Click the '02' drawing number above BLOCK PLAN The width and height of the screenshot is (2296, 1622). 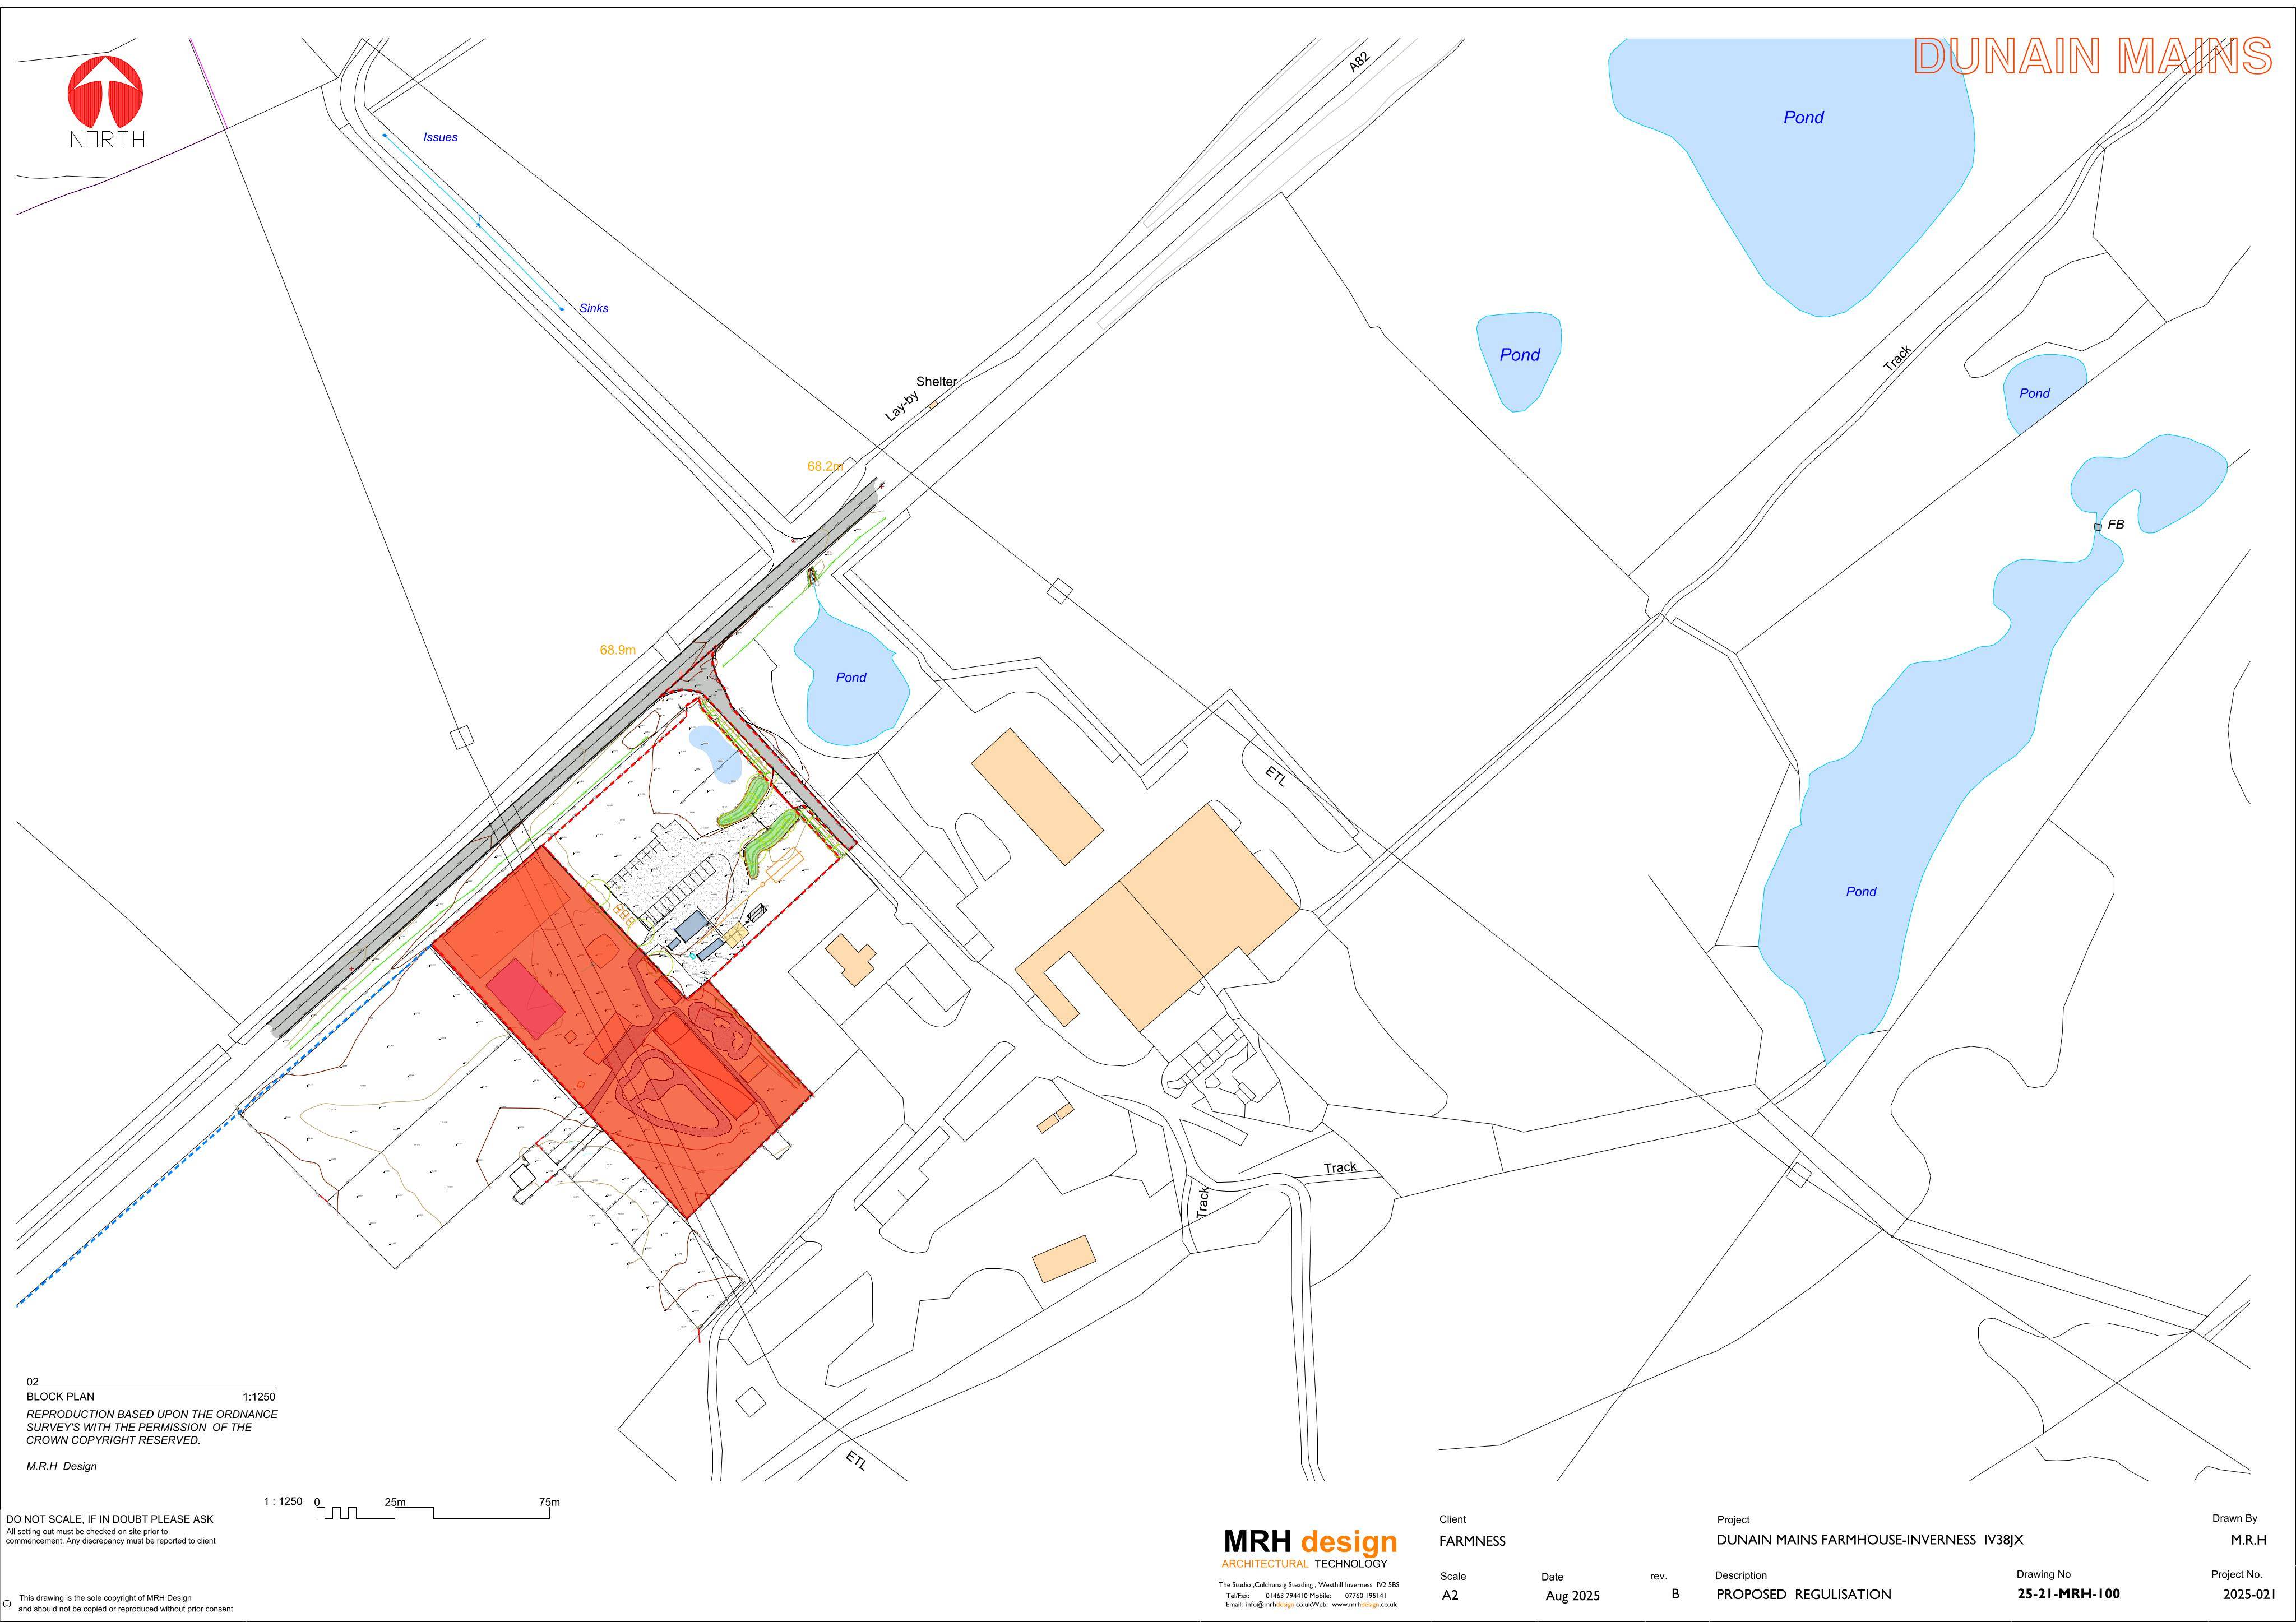tap(33, 1382)
